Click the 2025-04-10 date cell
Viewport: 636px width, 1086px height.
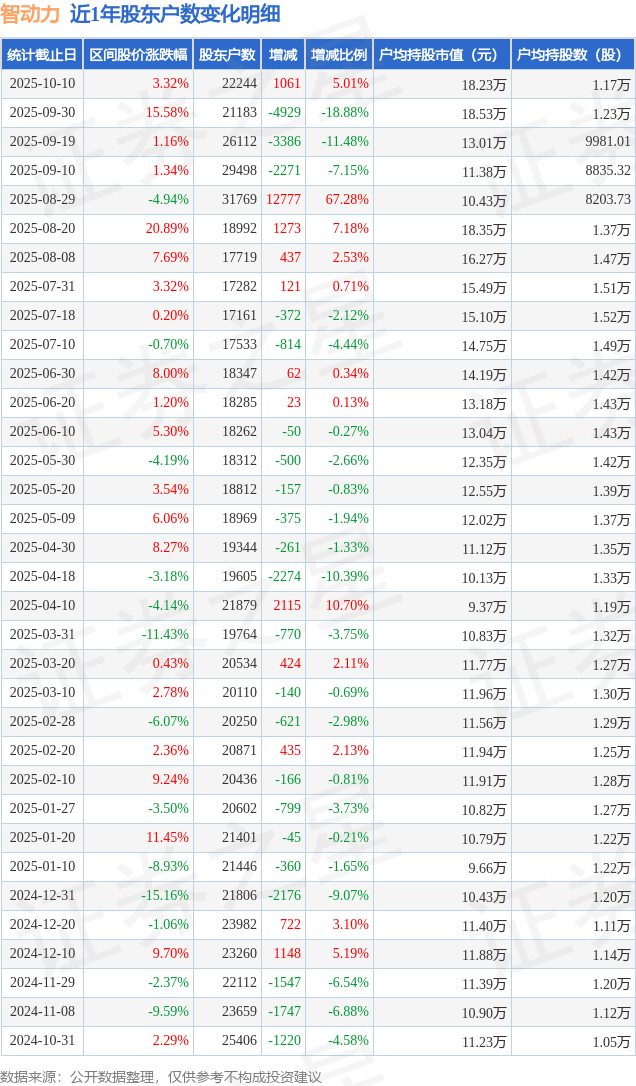[x=42, y=606]
